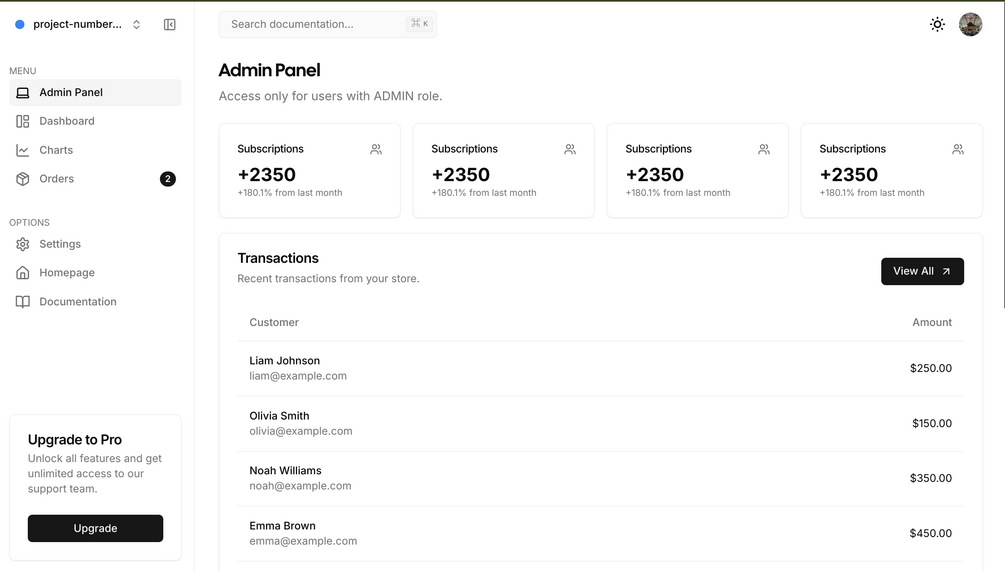Click the Homepage house icon

[x=23, y=273]
